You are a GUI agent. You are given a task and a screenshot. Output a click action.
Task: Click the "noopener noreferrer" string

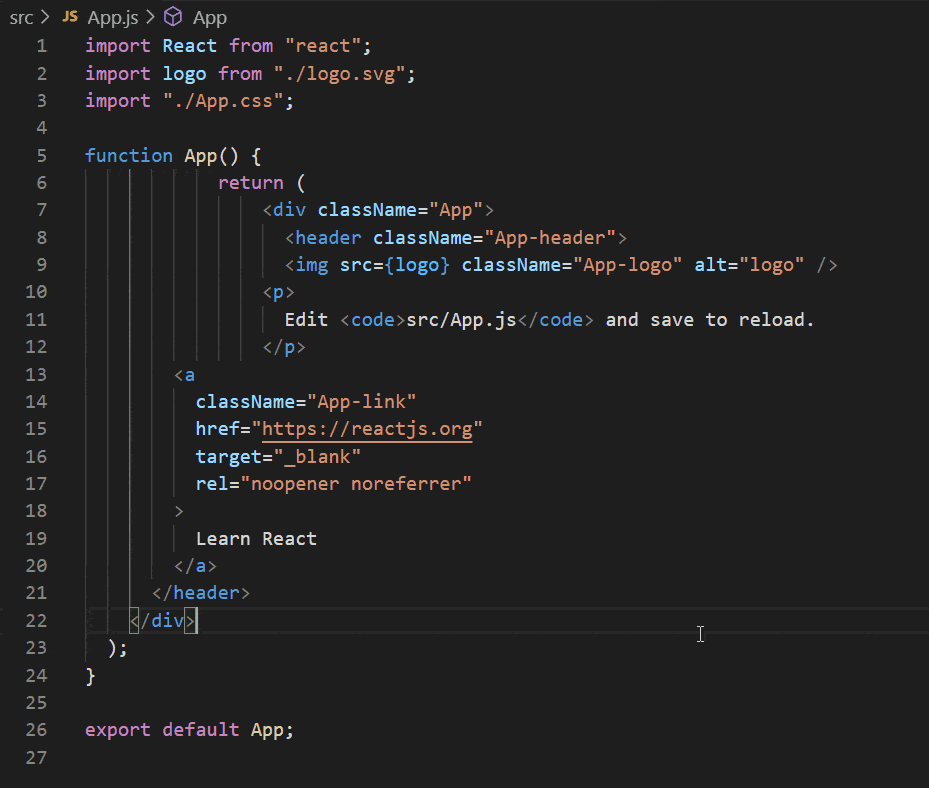click(356, 484)
